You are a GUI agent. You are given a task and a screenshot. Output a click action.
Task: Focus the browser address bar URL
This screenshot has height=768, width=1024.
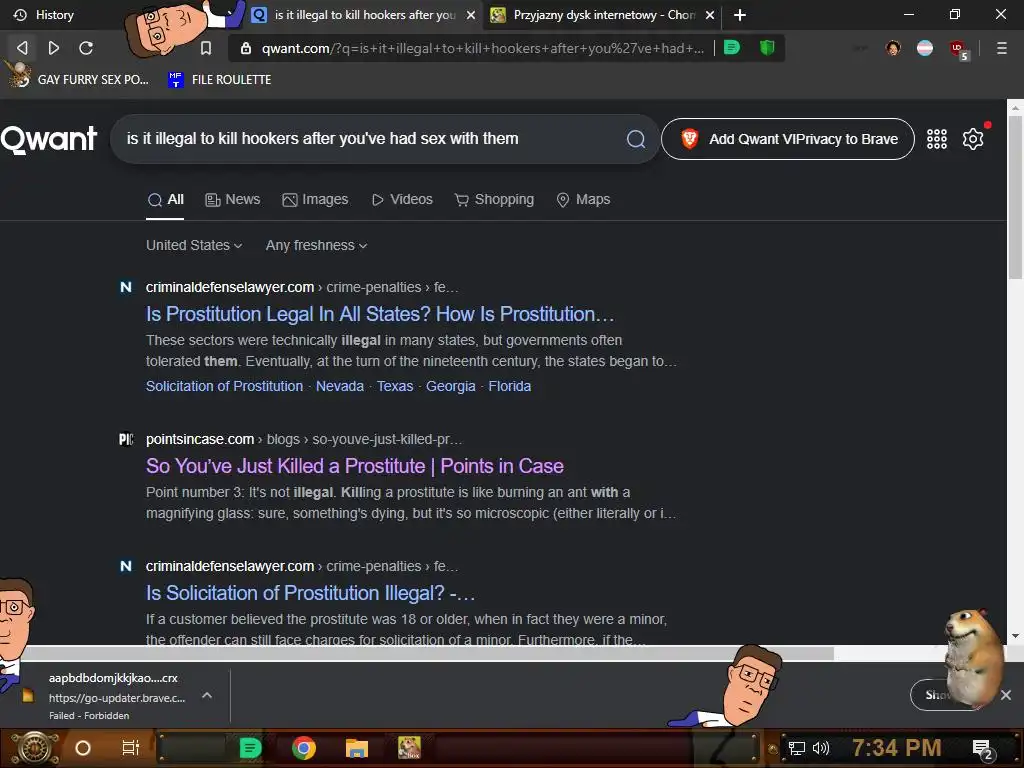tap(483, 48)
